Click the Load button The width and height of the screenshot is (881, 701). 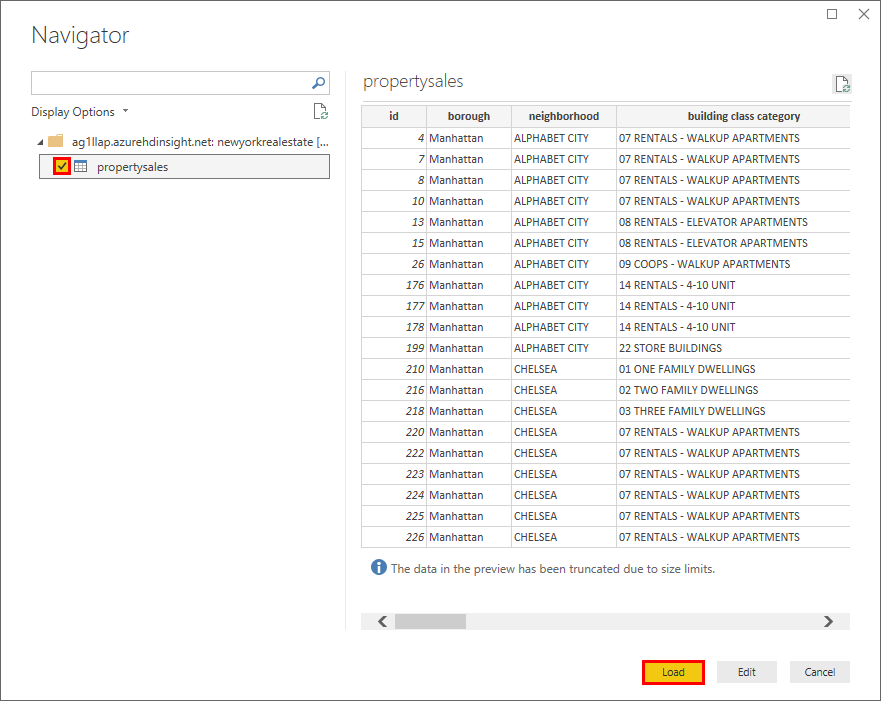coord(672,672)
